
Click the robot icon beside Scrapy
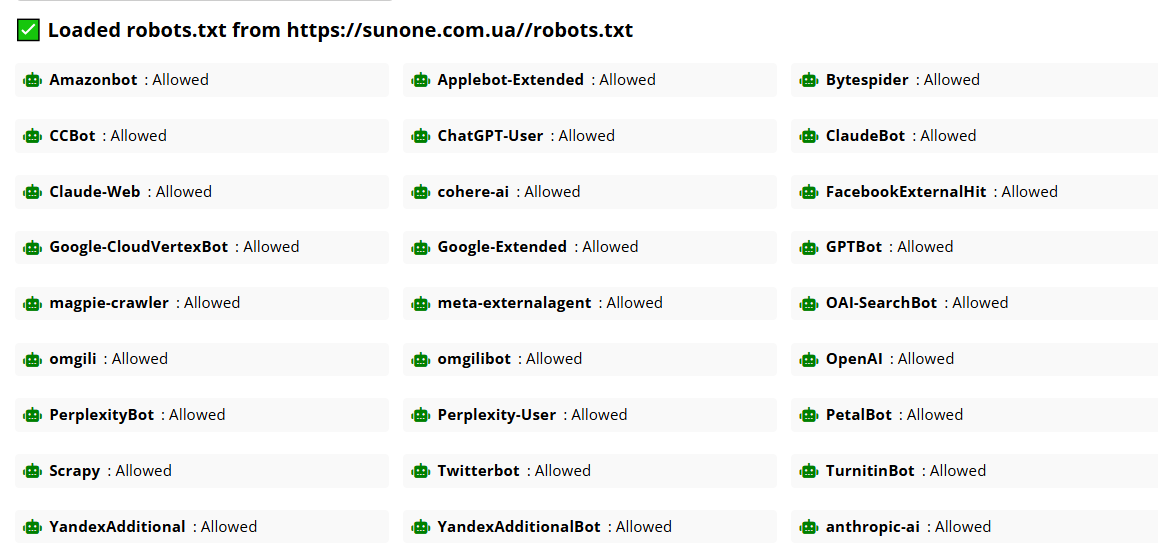pos(32,471)
